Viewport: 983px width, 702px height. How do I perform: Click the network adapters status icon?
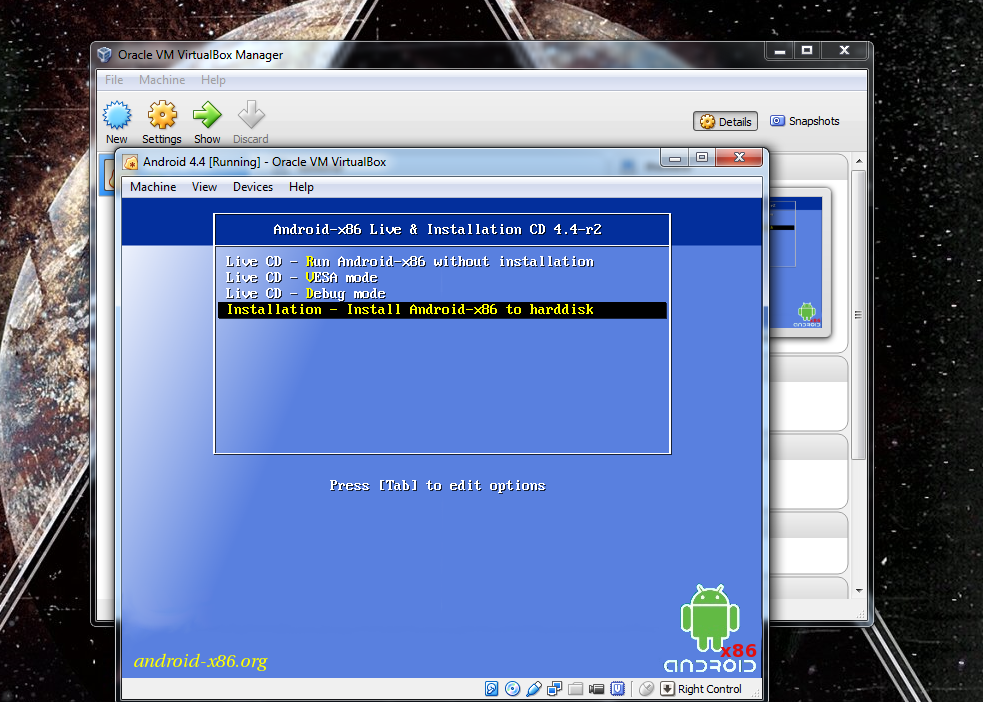[554, 689]
